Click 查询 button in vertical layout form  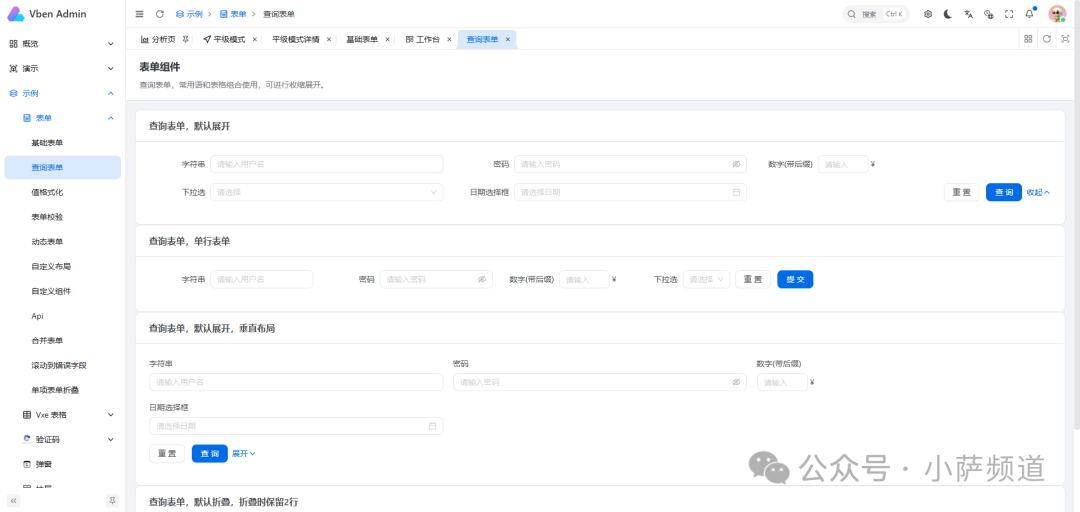pos(209,453)
